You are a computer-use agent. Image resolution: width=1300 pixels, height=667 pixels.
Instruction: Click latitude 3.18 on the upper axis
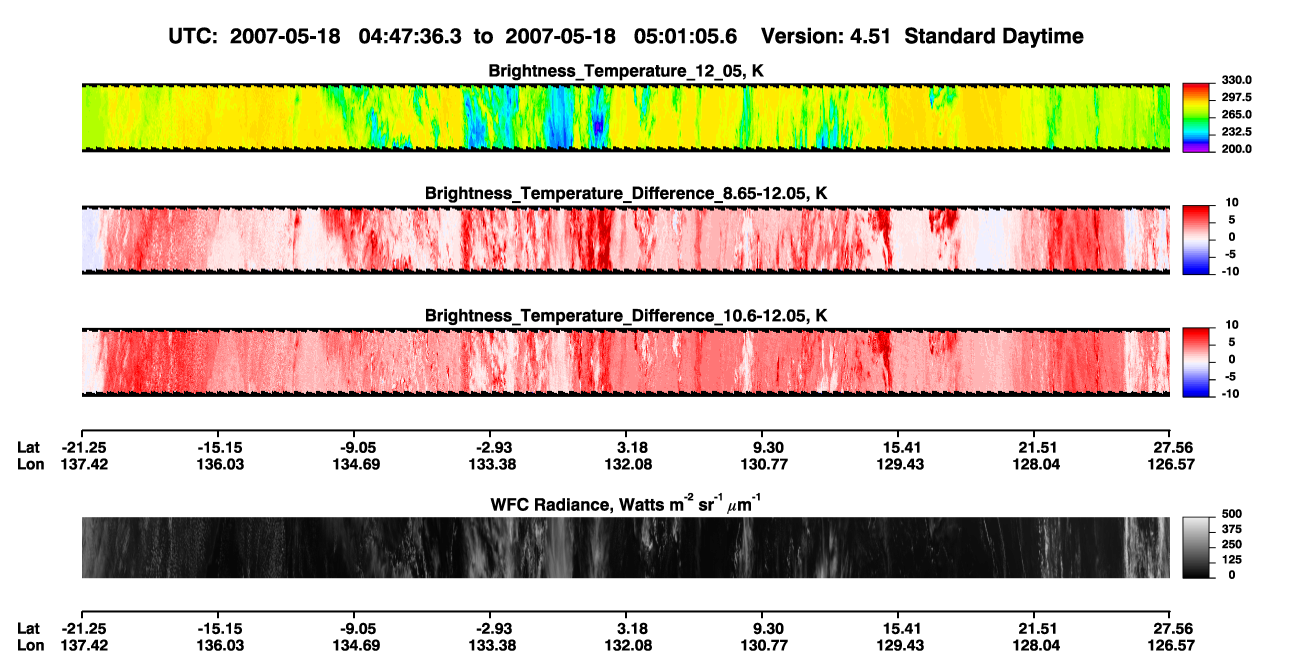tap(629, 447)
